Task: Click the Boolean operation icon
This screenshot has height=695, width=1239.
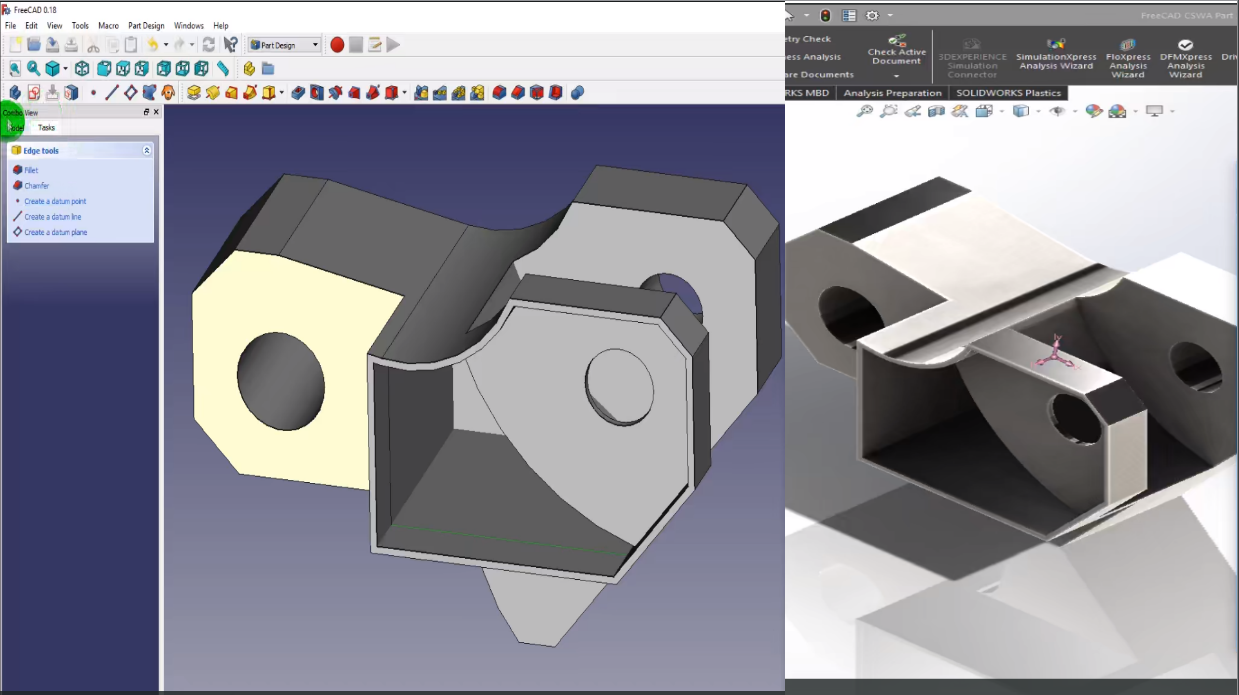Action: pyautogui.click(x=577, y=92)
